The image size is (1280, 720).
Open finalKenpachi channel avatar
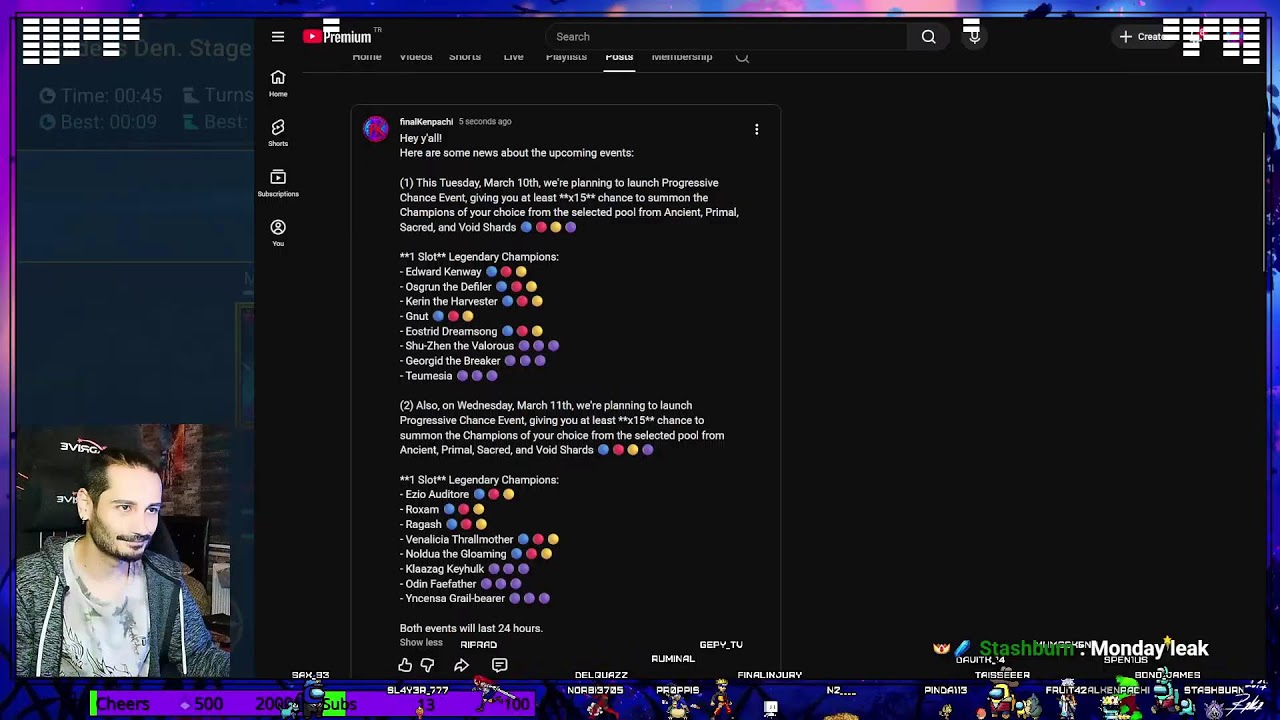(x=376, y=129)
